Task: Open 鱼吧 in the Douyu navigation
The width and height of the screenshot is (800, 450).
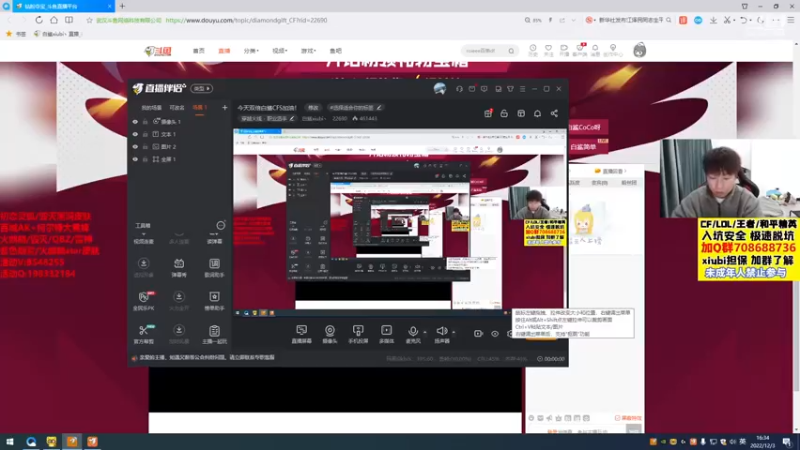Action: [335, 51]
